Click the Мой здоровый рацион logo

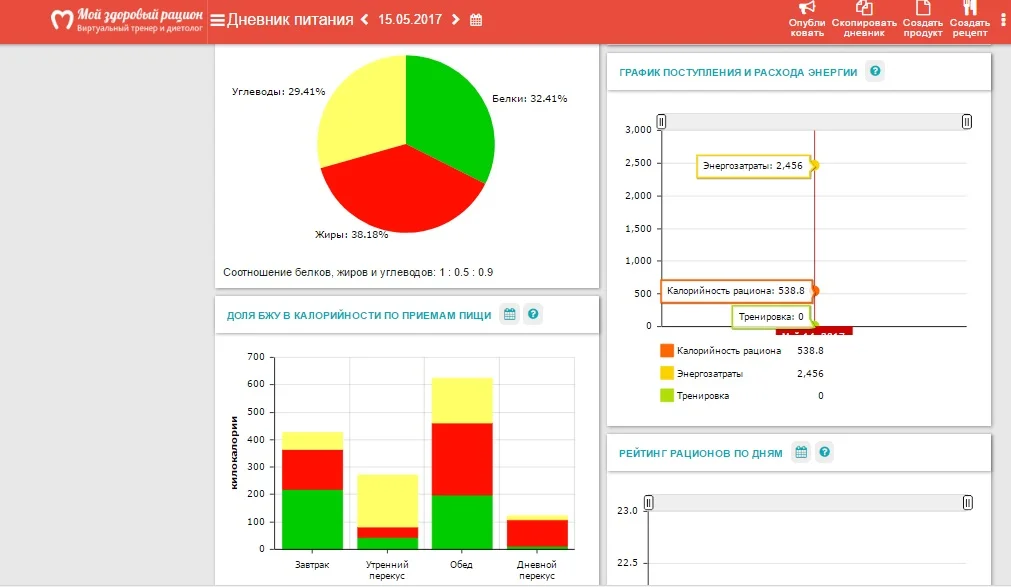128,20
